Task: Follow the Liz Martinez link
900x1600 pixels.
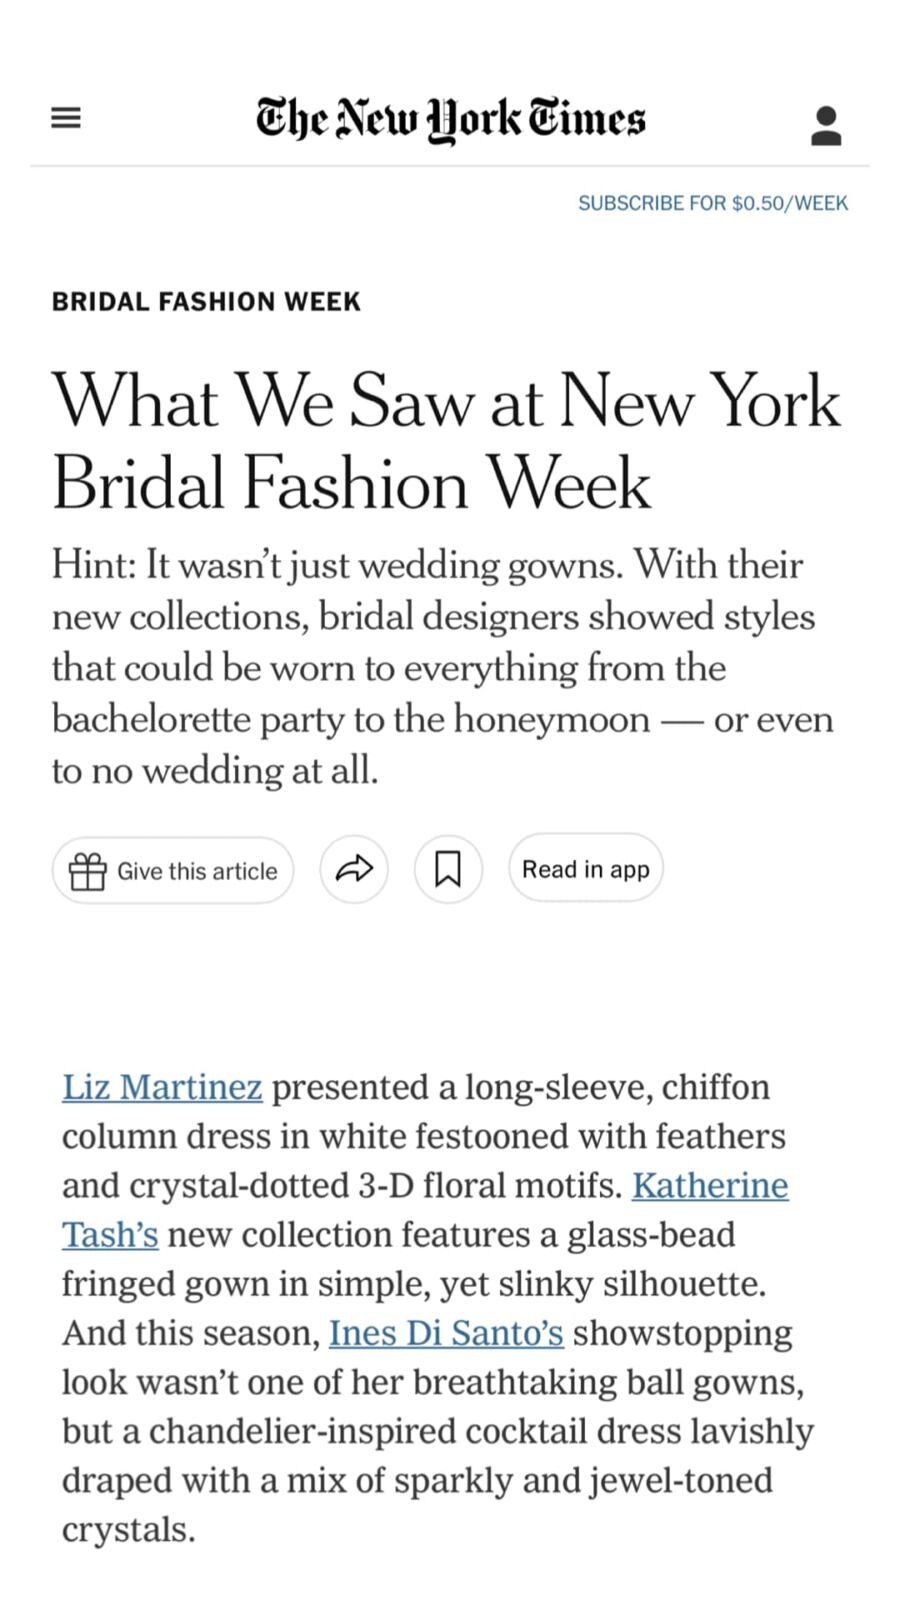Action: [x=162, y=1087]
